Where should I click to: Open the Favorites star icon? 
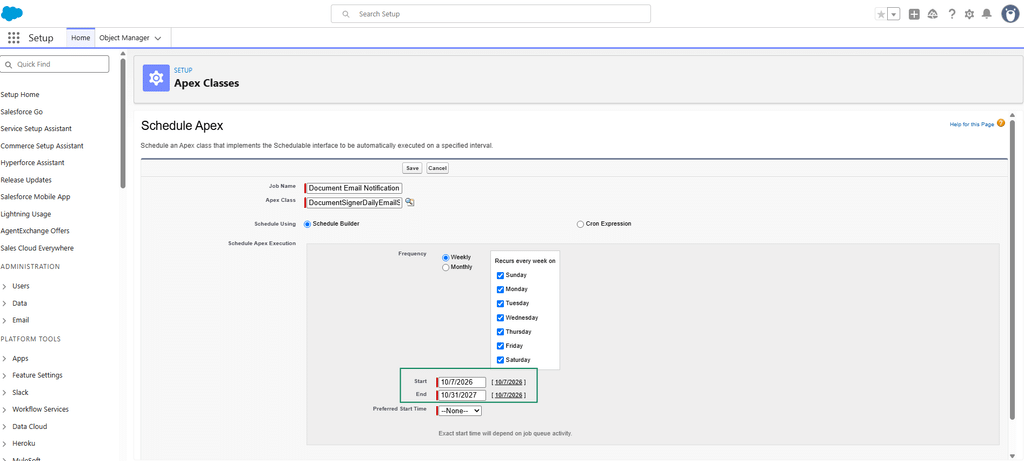tap(881, 14)
